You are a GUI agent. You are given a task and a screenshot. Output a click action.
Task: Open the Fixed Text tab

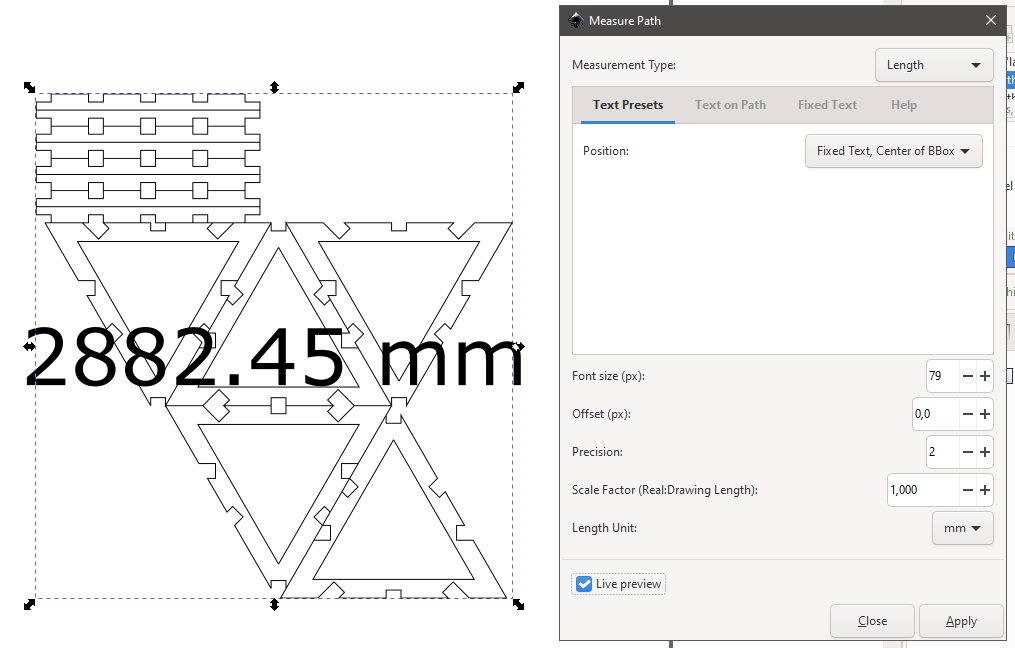coord(827,105)
